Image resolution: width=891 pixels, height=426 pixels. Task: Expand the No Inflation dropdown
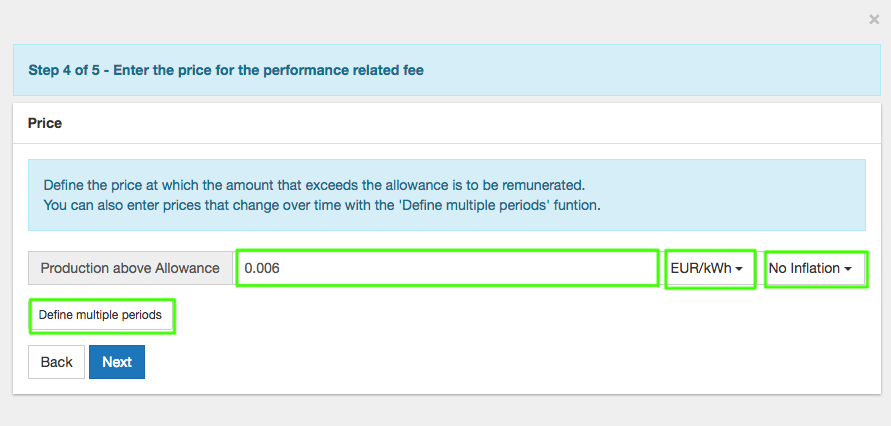click(x=815, y=268)
